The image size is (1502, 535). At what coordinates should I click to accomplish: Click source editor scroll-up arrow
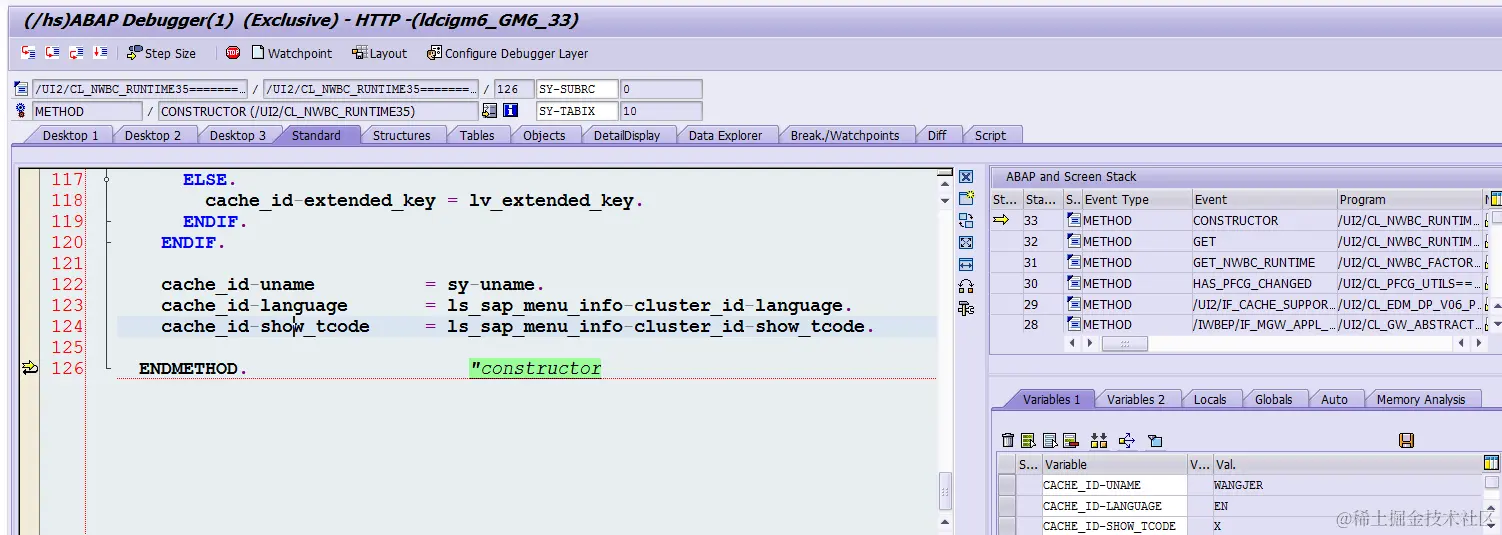tap(944, 185)
